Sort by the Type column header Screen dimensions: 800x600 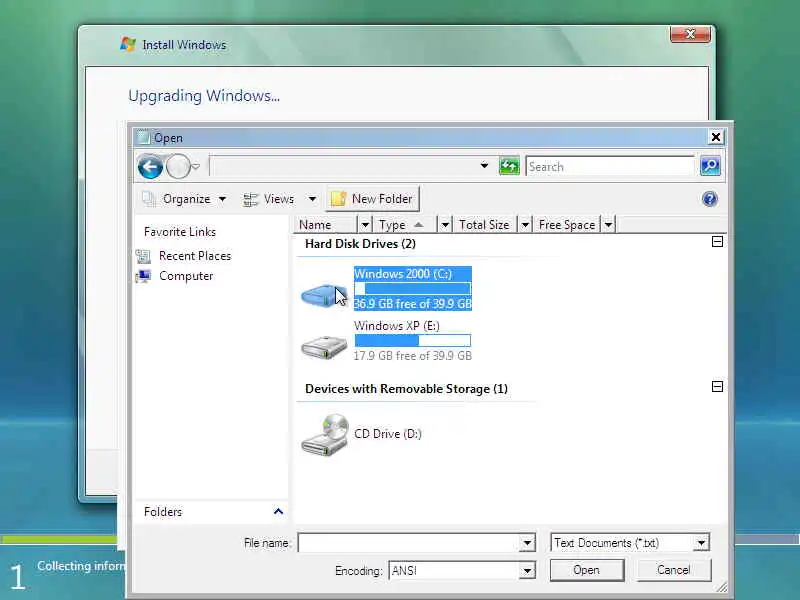coord(405,224)
